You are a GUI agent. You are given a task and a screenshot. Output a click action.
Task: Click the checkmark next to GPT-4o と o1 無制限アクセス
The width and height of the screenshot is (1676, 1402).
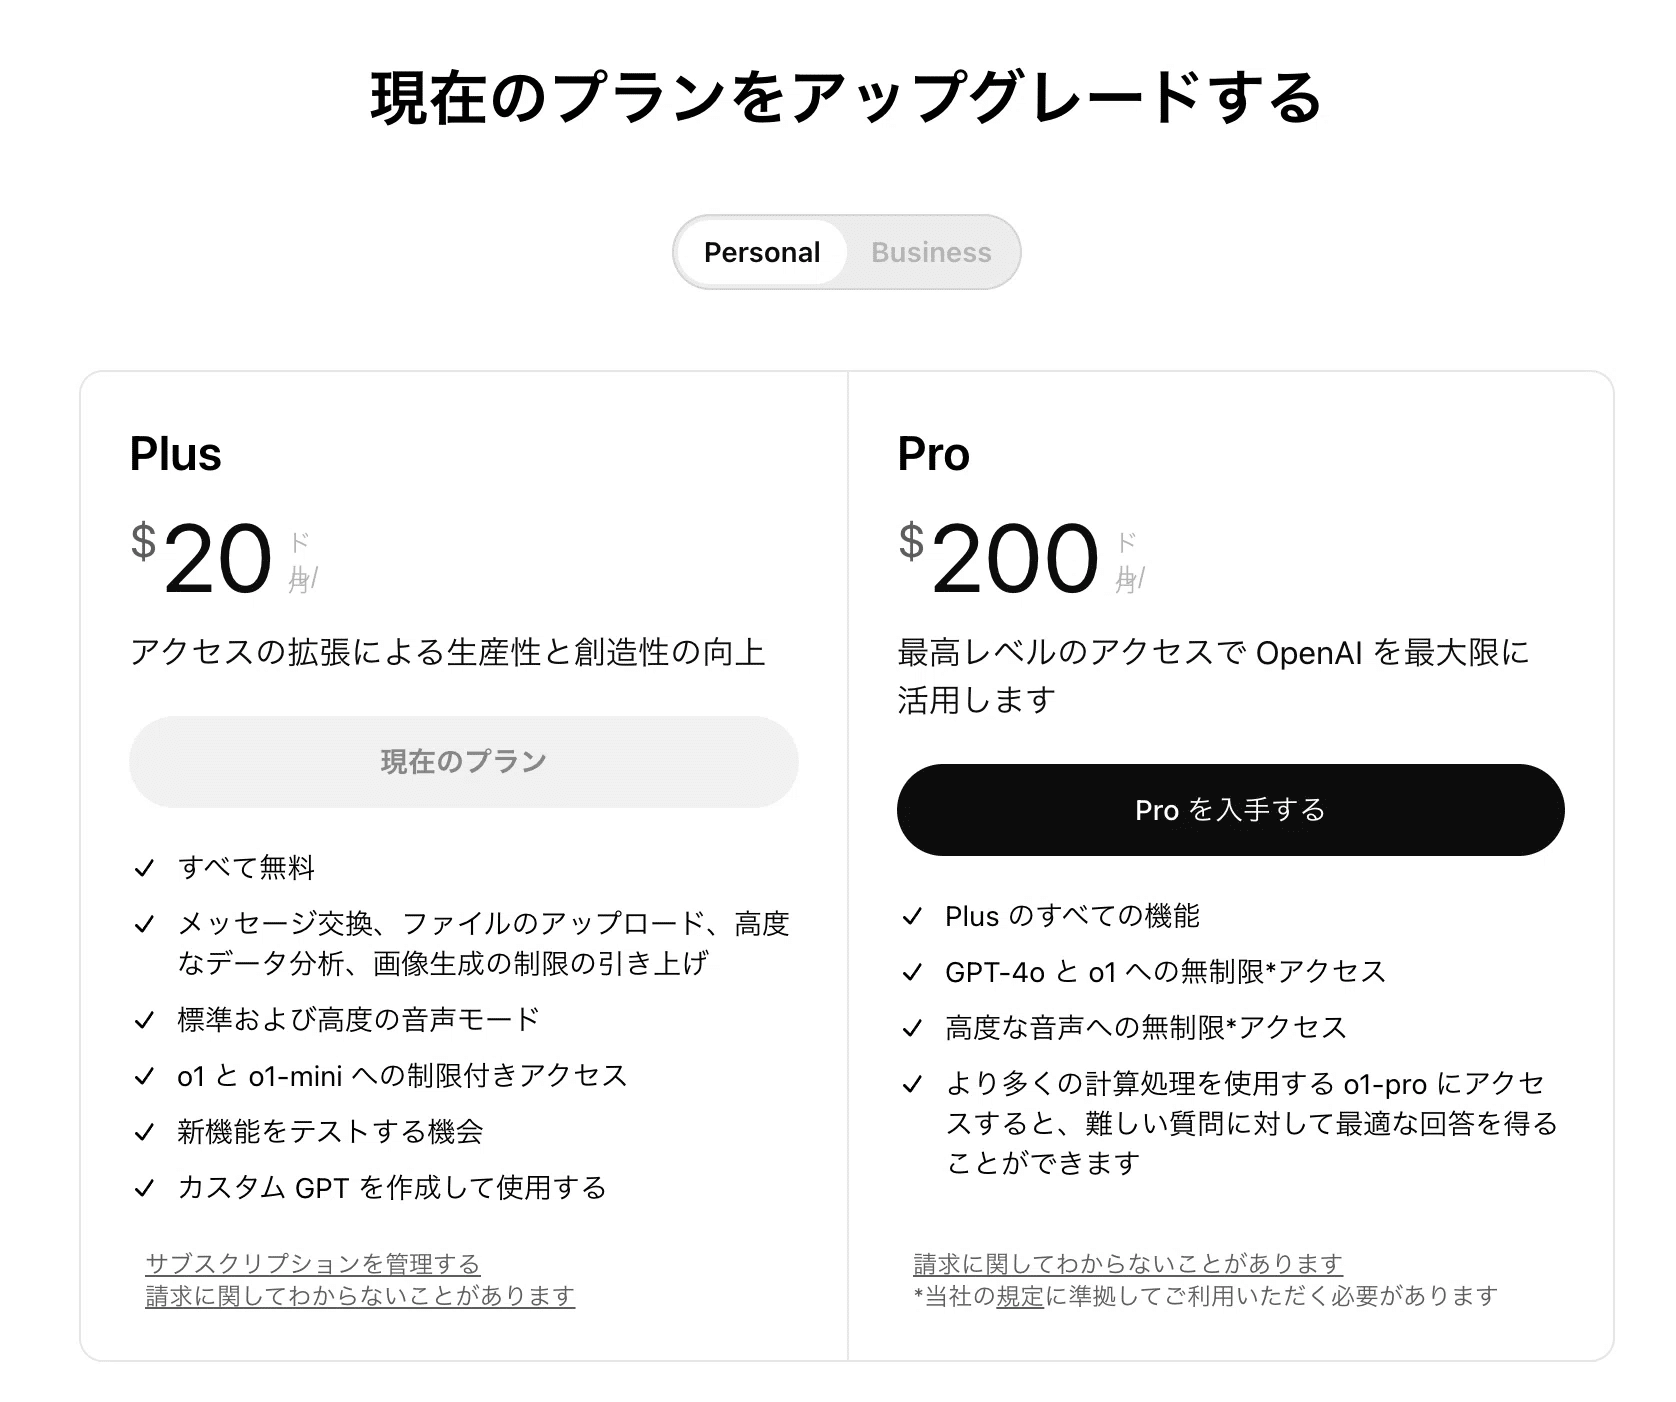point(912,970)
